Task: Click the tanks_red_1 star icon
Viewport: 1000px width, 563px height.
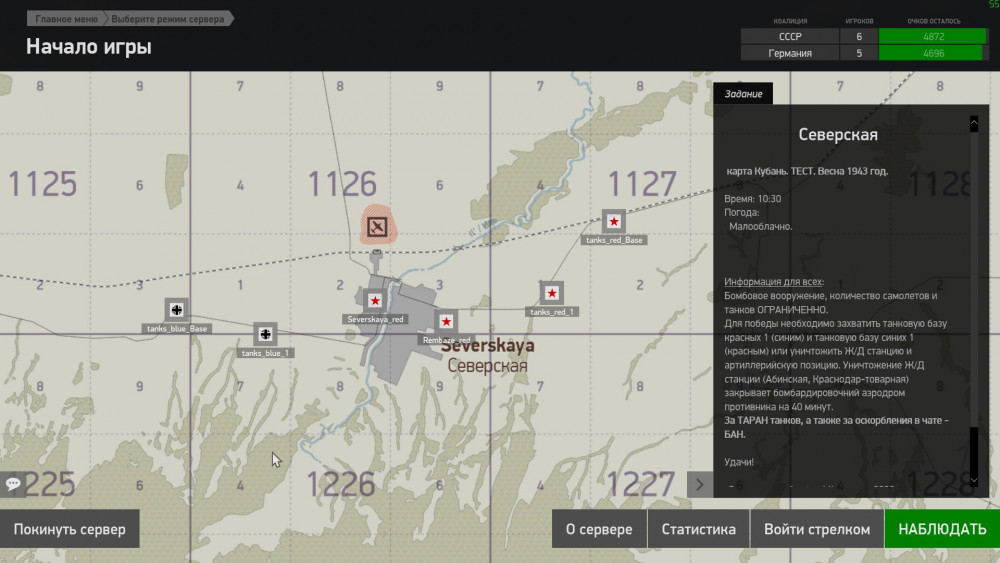Action: (x=551, y=293)
